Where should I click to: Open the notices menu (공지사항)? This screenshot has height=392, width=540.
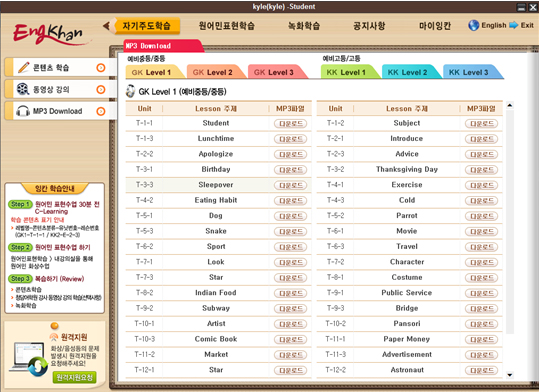point(369,26)
